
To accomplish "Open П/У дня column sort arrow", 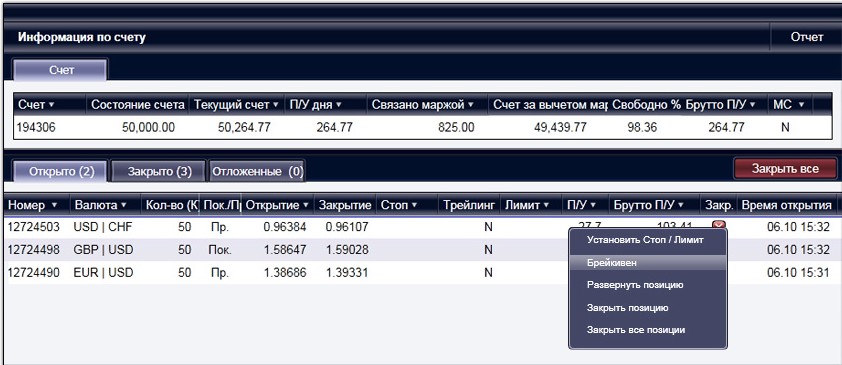I will coord(338,105).
